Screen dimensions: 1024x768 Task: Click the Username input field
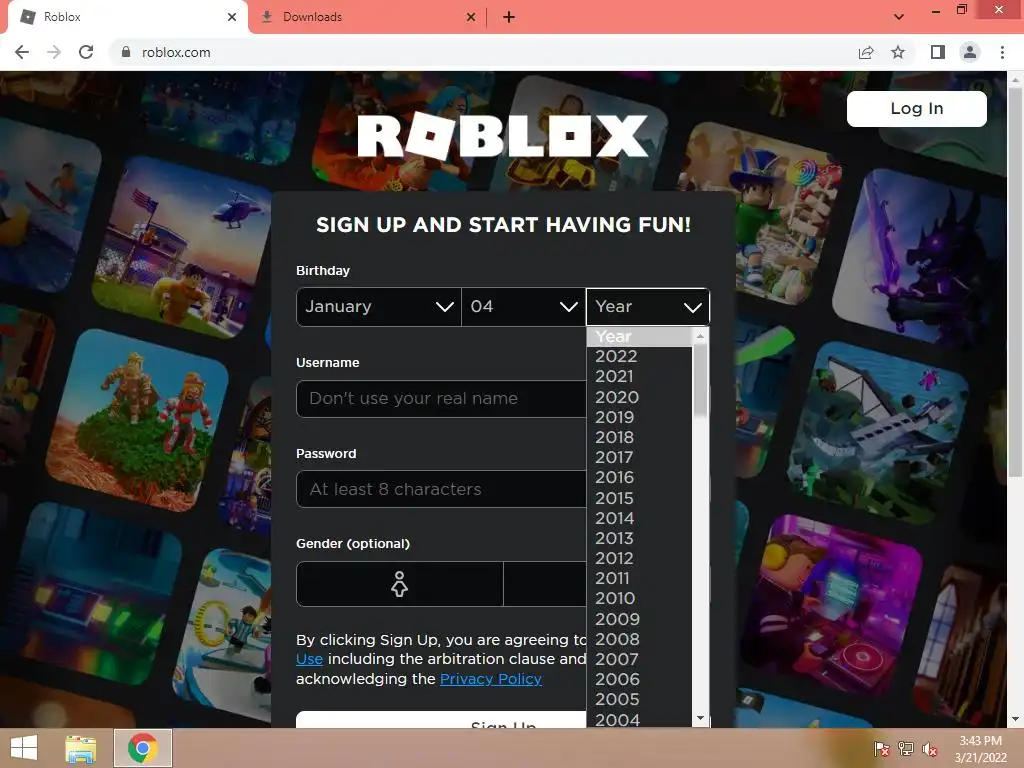coord(441,398)
